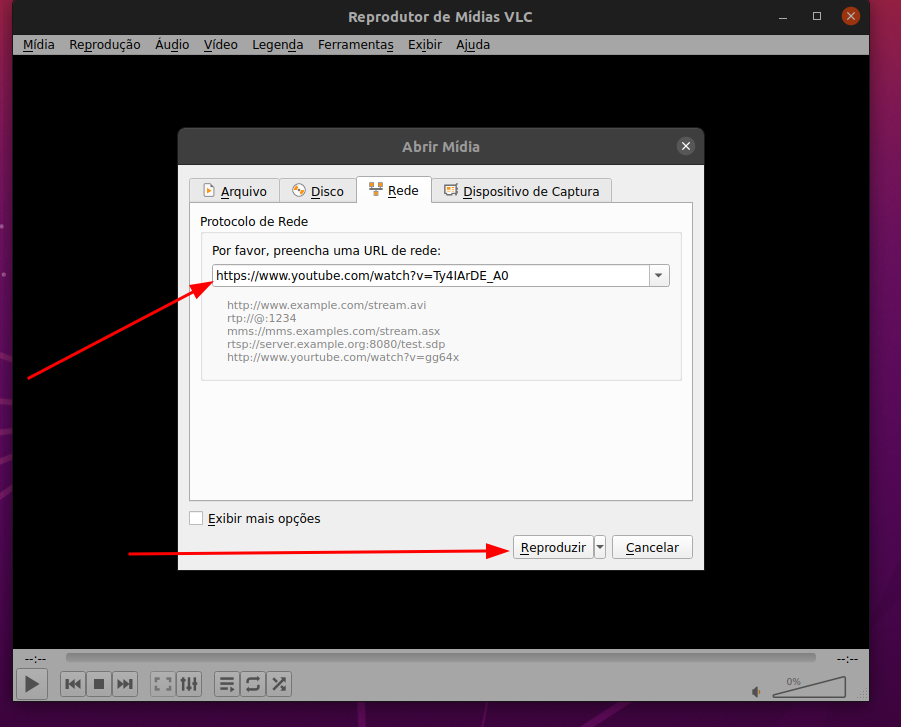Toggle shuffle random playback icon

click(279, 684)
